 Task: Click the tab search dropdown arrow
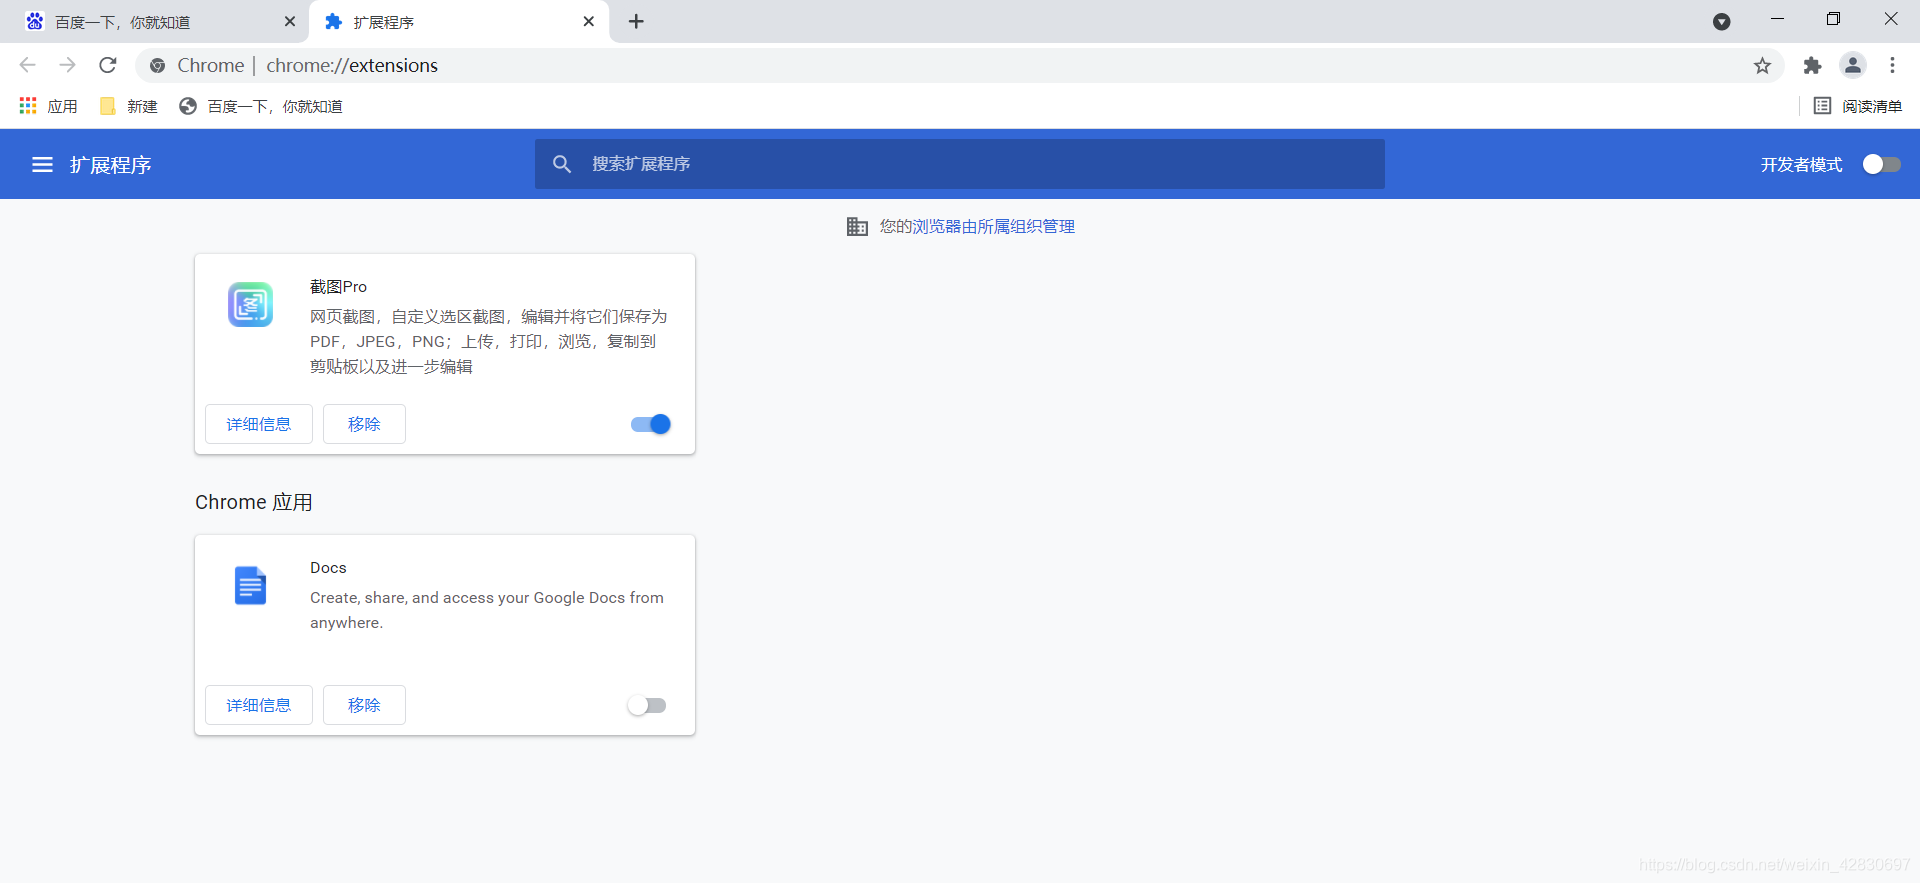[x=1721, y=22]
